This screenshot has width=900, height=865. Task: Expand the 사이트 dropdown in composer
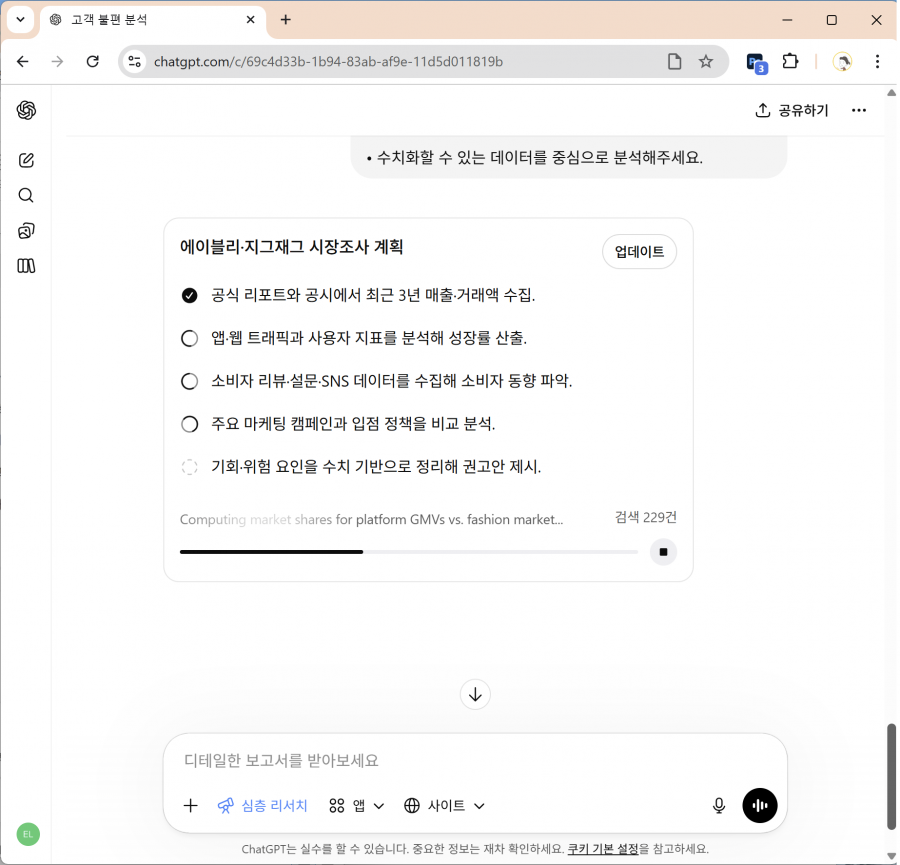pos(445,806)
